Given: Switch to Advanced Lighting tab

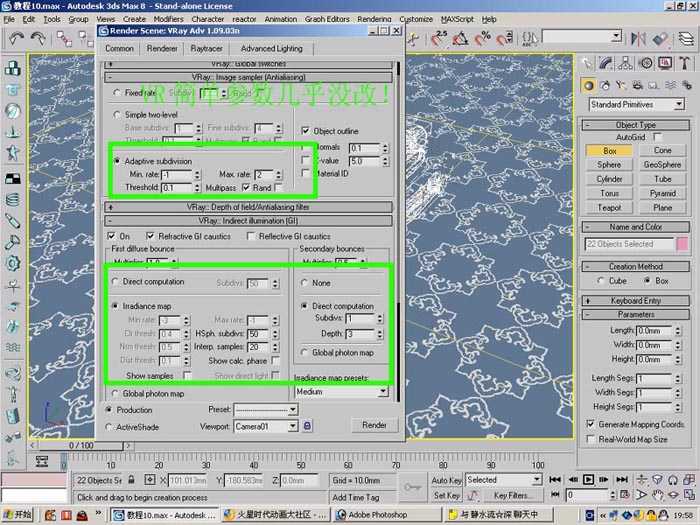Looking at the screenshot, I should tap(271, 48).
